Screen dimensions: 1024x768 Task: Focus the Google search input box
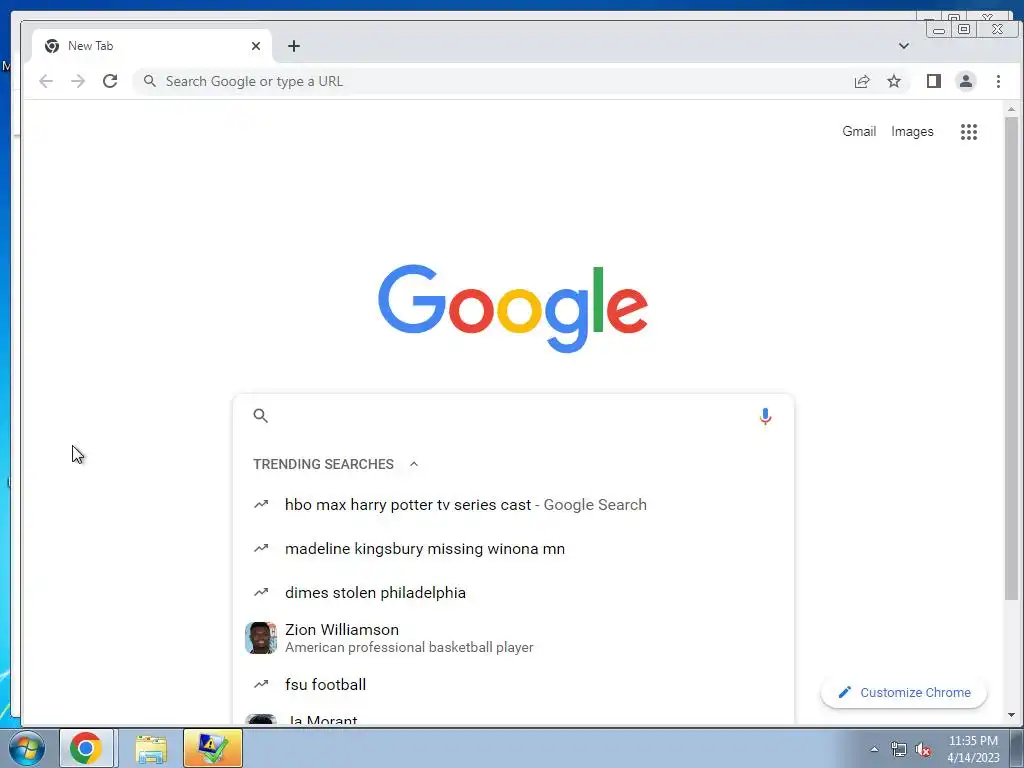513,416
